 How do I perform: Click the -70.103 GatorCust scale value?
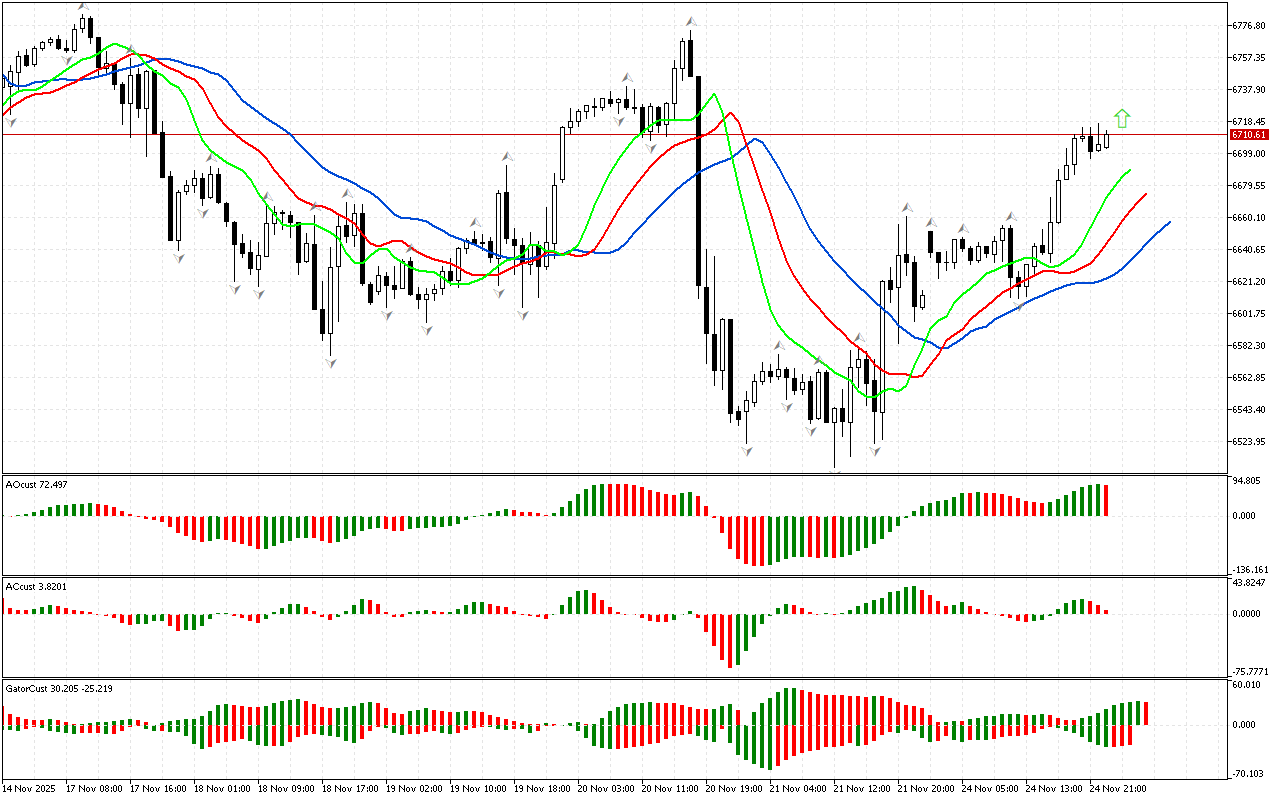click(x=1246, y=772)
